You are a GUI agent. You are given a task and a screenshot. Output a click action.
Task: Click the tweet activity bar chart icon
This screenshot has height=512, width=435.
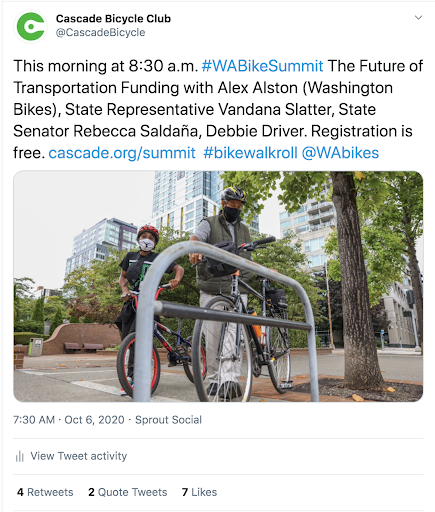pyautogui.click(x=20, y=456)
